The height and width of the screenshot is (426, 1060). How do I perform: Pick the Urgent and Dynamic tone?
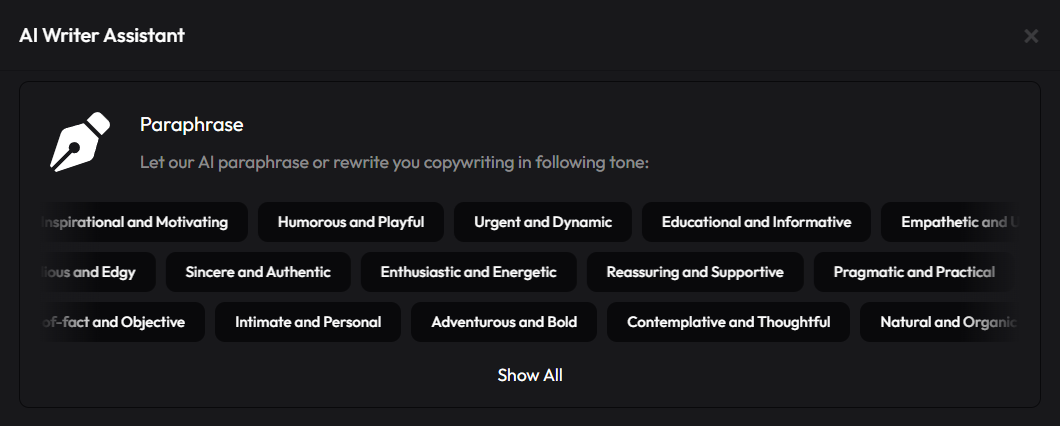[x=543, y=222]
